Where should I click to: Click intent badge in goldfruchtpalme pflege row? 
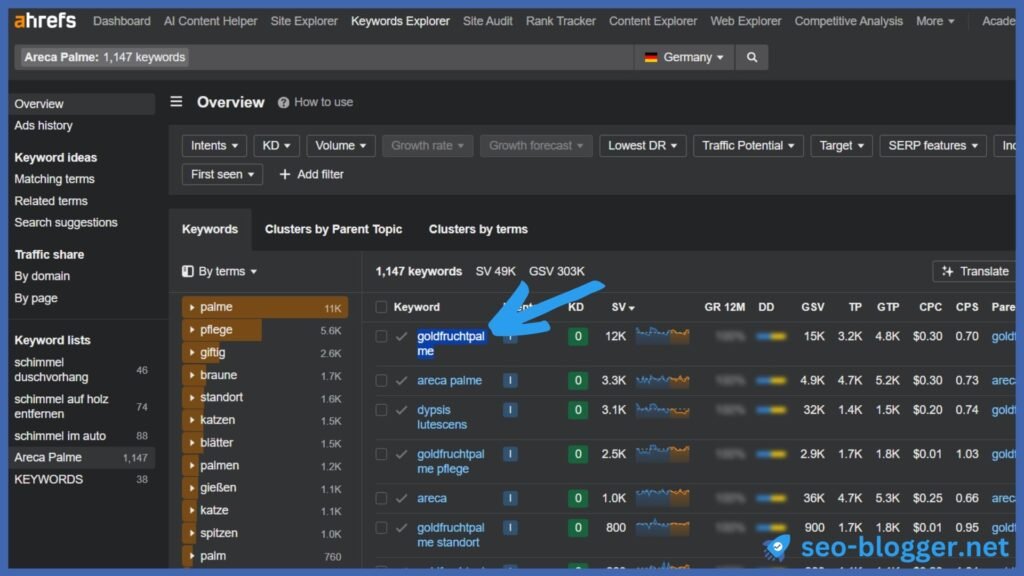tap(510, 454)
